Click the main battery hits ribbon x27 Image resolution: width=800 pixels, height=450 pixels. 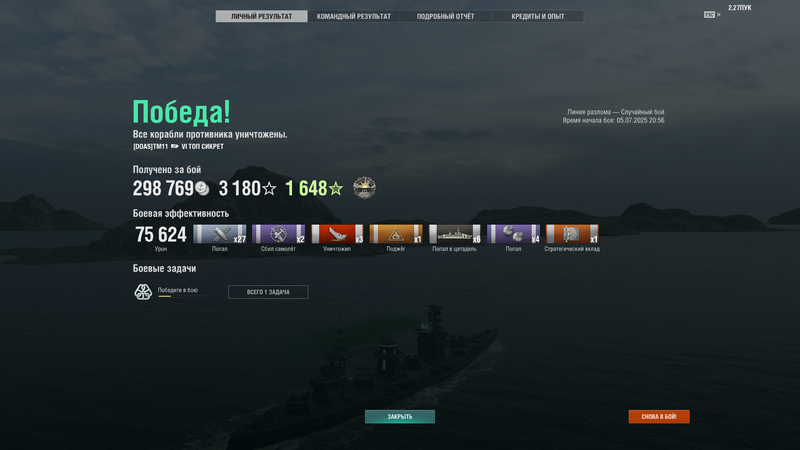(220, 234)
